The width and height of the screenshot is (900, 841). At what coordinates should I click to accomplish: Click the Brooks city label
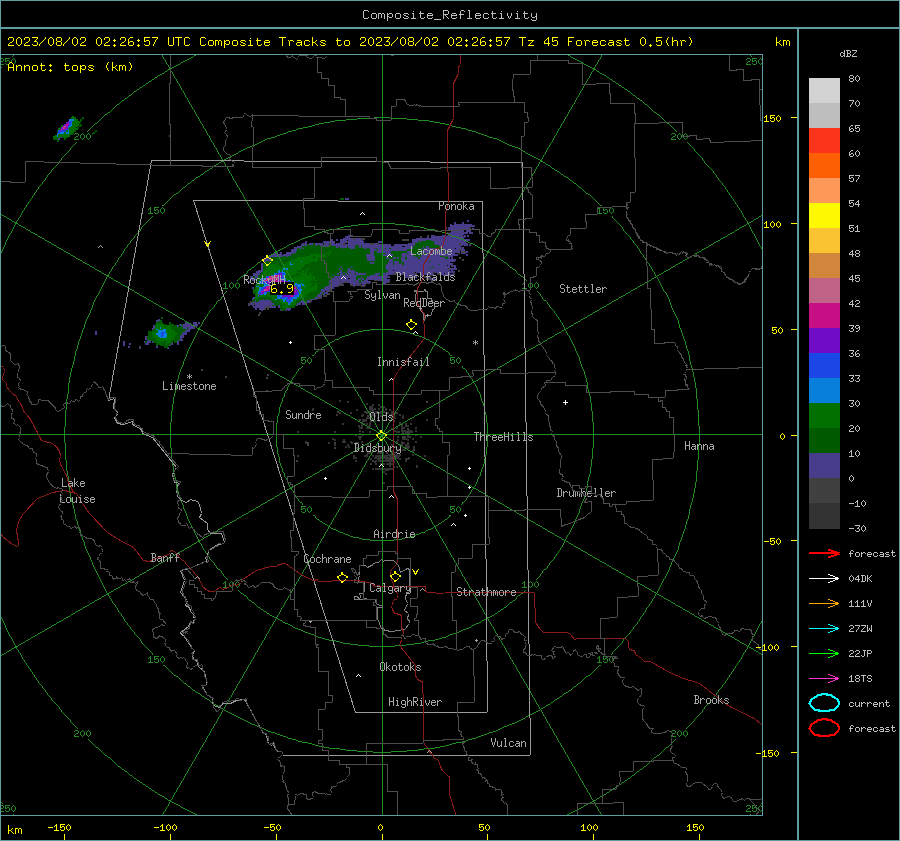coord(711,700)
